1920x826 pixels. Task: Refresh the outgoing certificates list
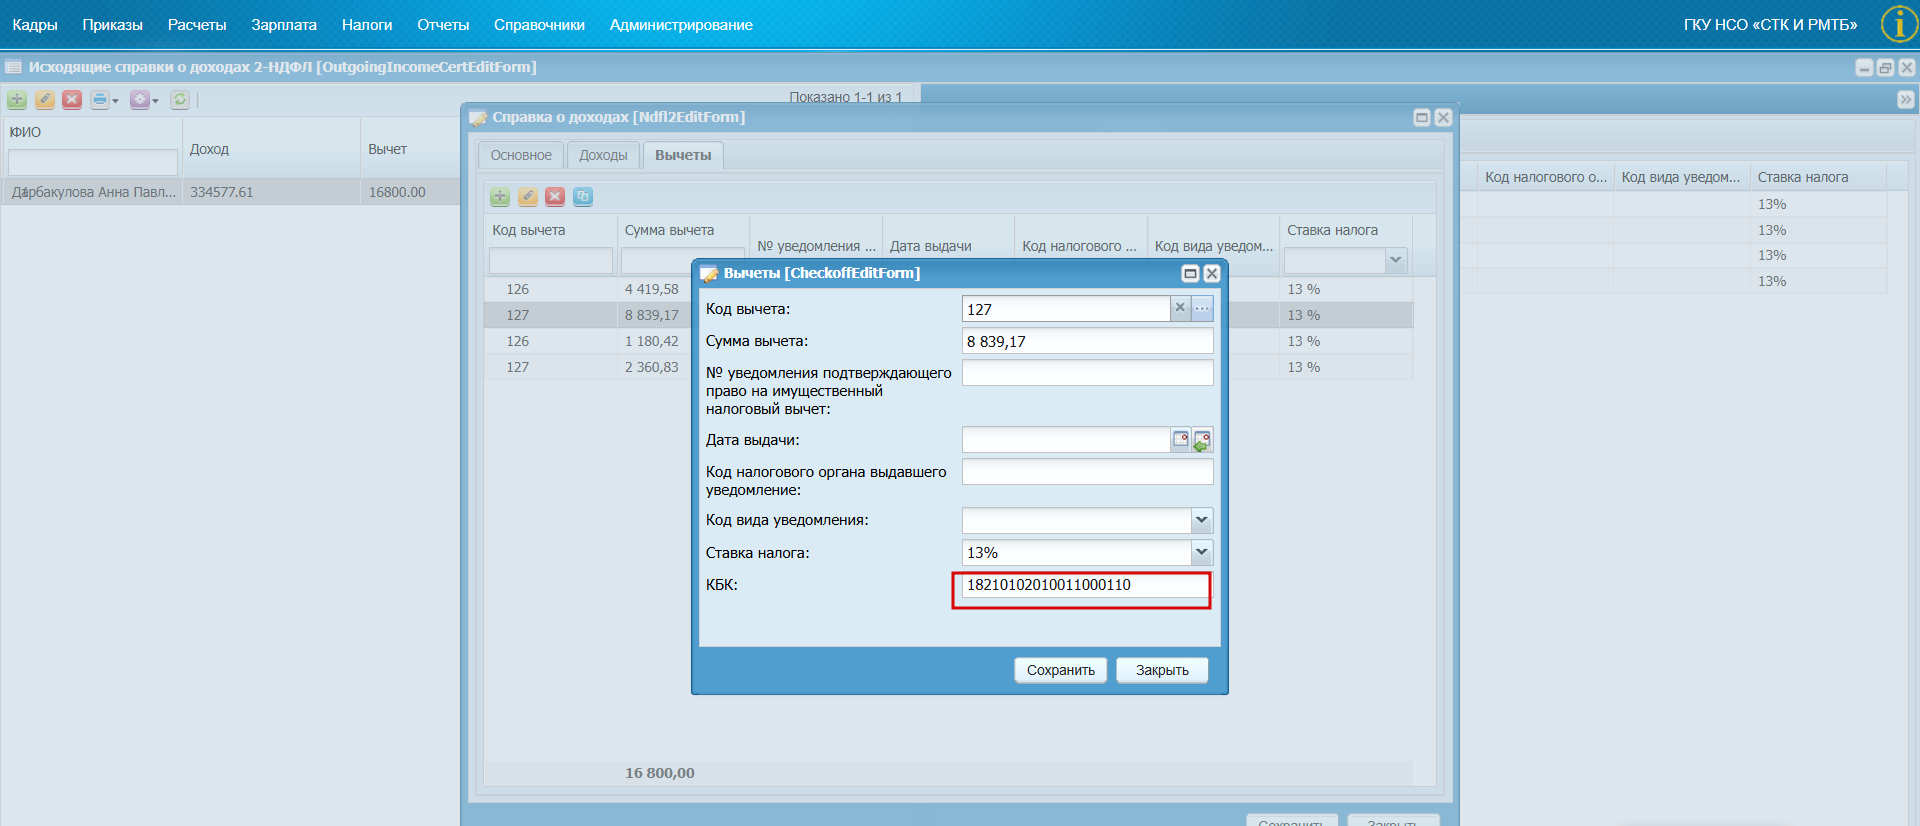point(180,99)
